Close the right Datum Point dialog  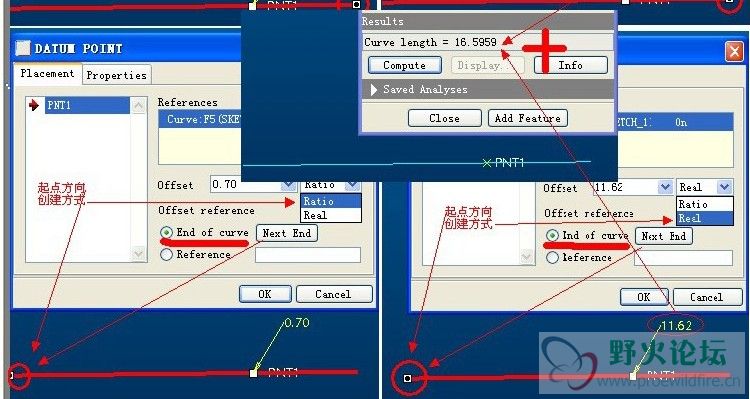coord(734,51)
